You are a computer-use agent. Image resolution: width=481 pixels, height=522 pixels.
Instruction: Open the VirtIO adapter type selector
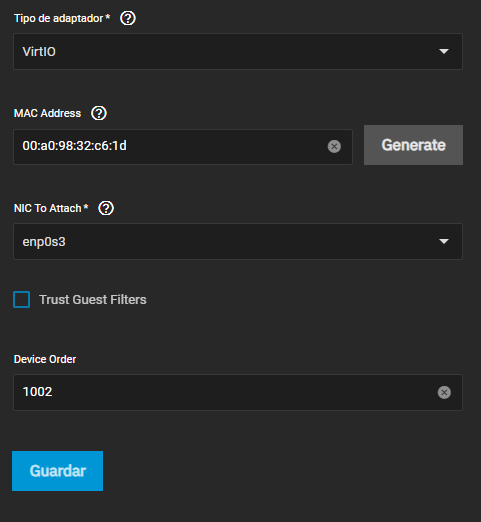coord(238,51)
